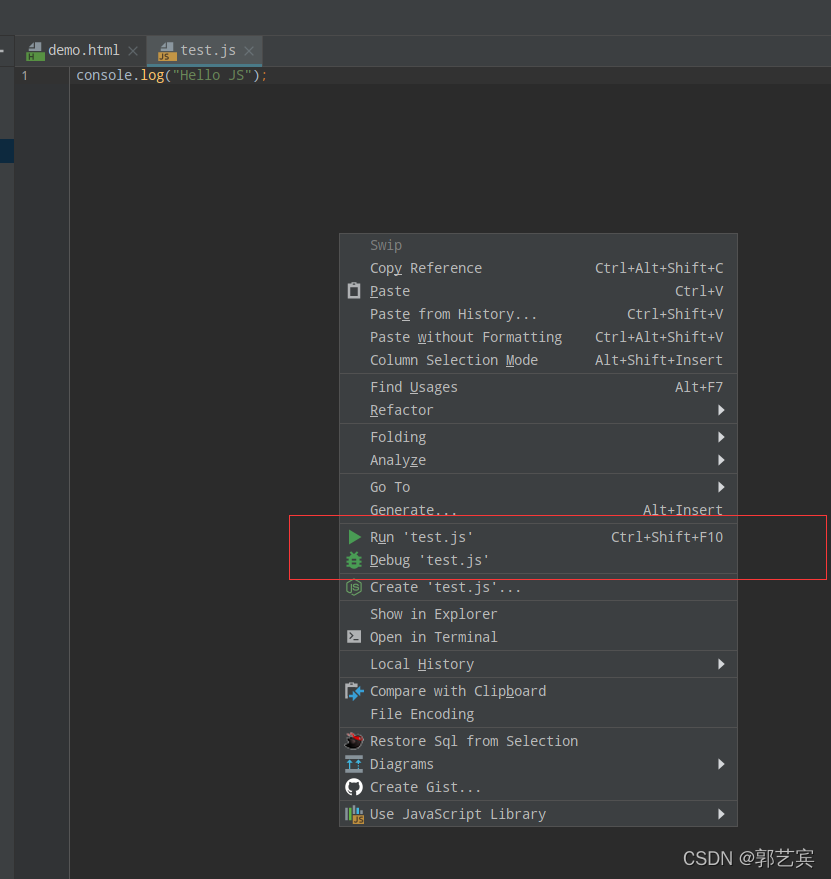This screenshot has height=879, width=831.
Task: Select Create 'test.js'... entry
Action: click(538, 587)
